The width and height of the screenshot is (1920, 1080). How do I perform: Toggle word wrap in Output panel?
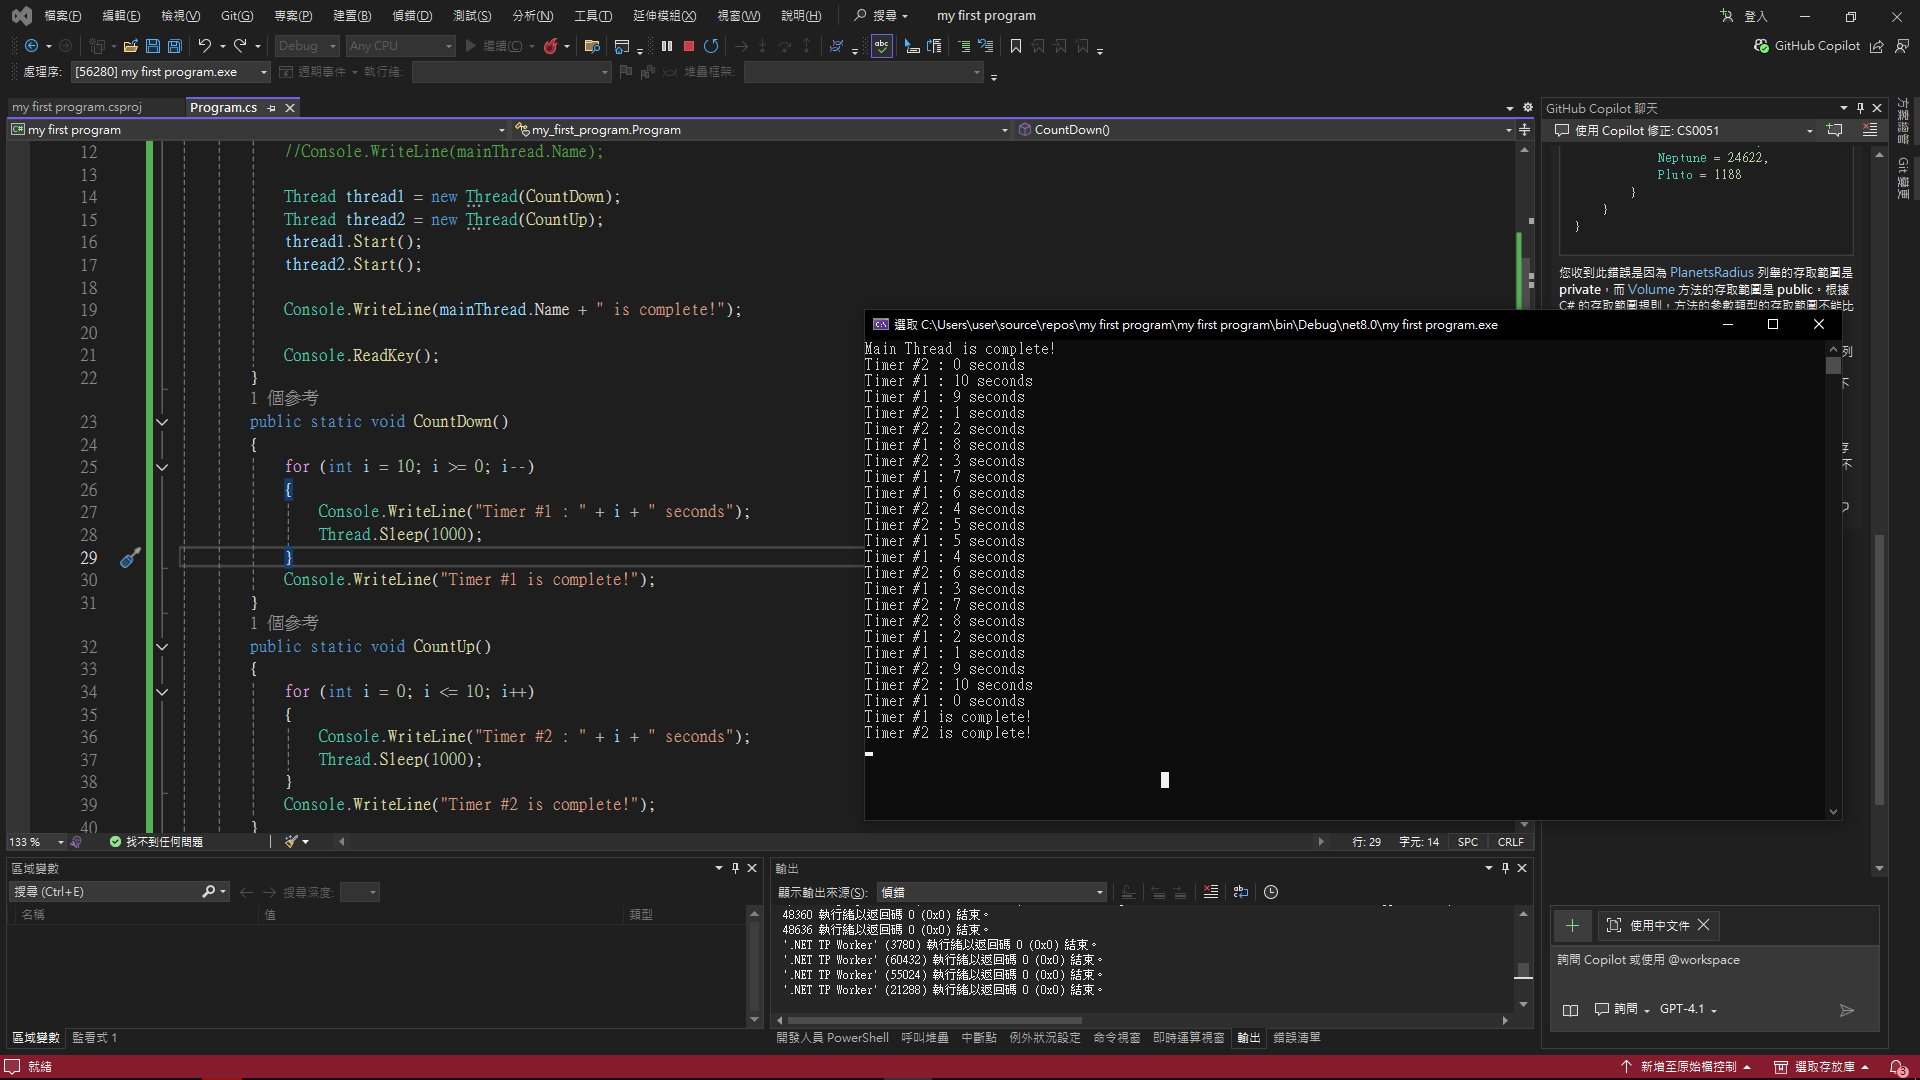[x=1241, y=892]
